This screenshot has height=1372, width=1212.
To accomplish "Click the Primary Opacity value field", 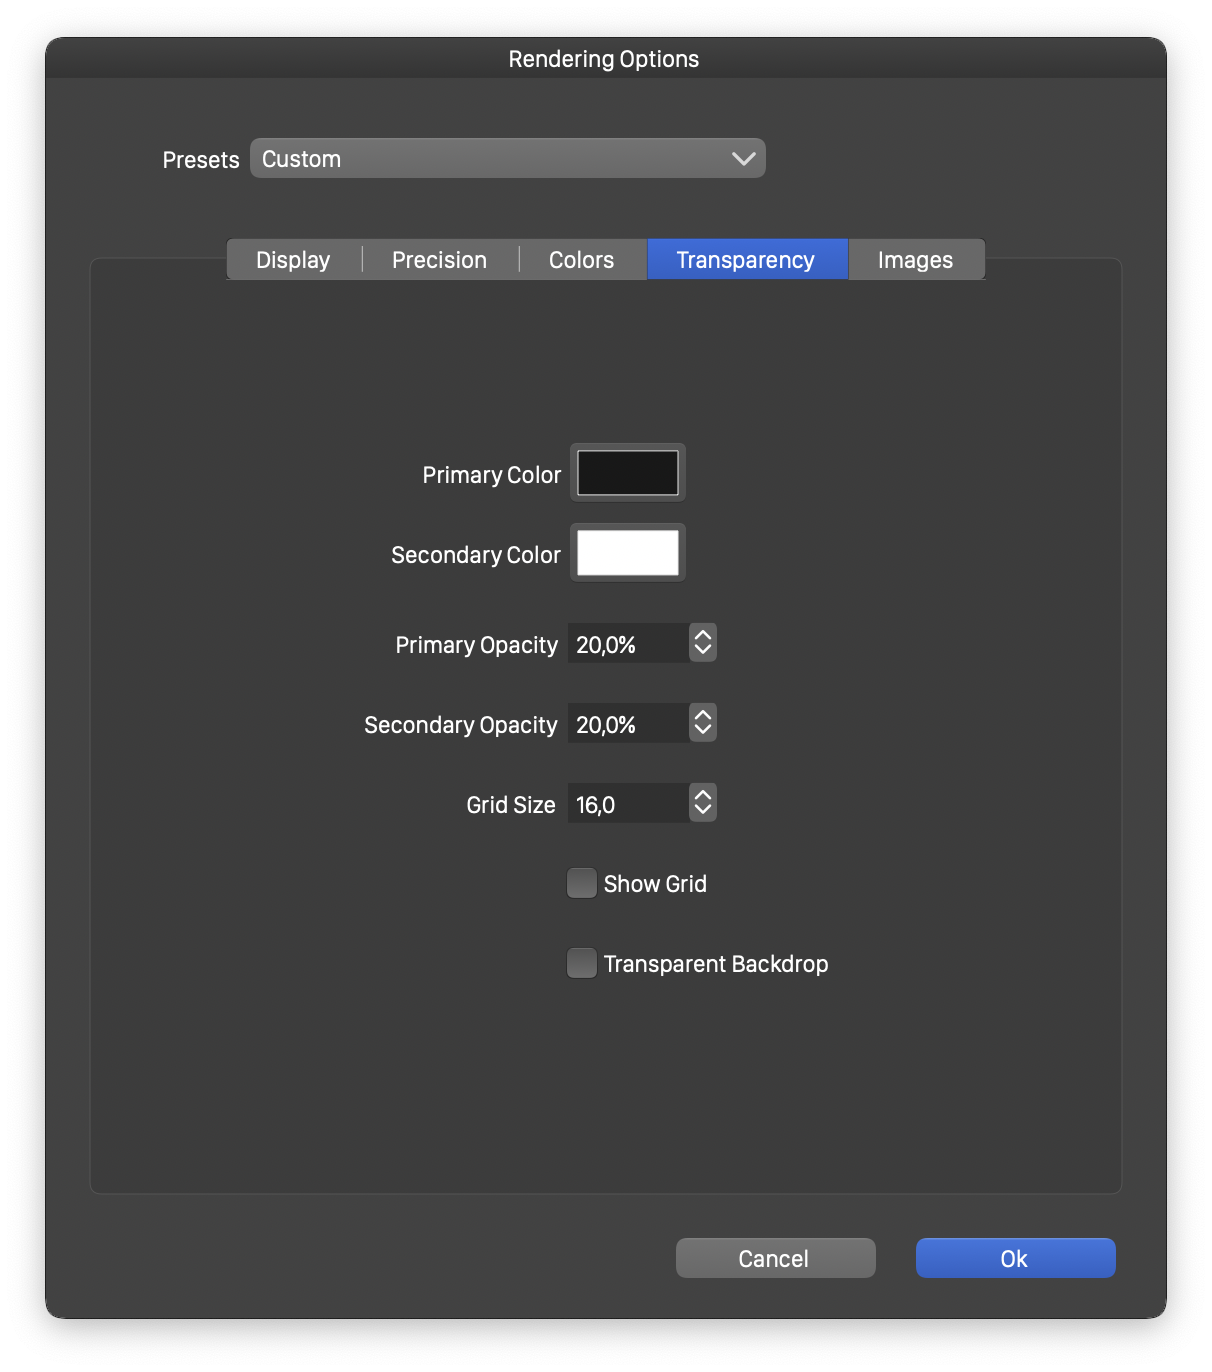I will click(x=628, y=644).
